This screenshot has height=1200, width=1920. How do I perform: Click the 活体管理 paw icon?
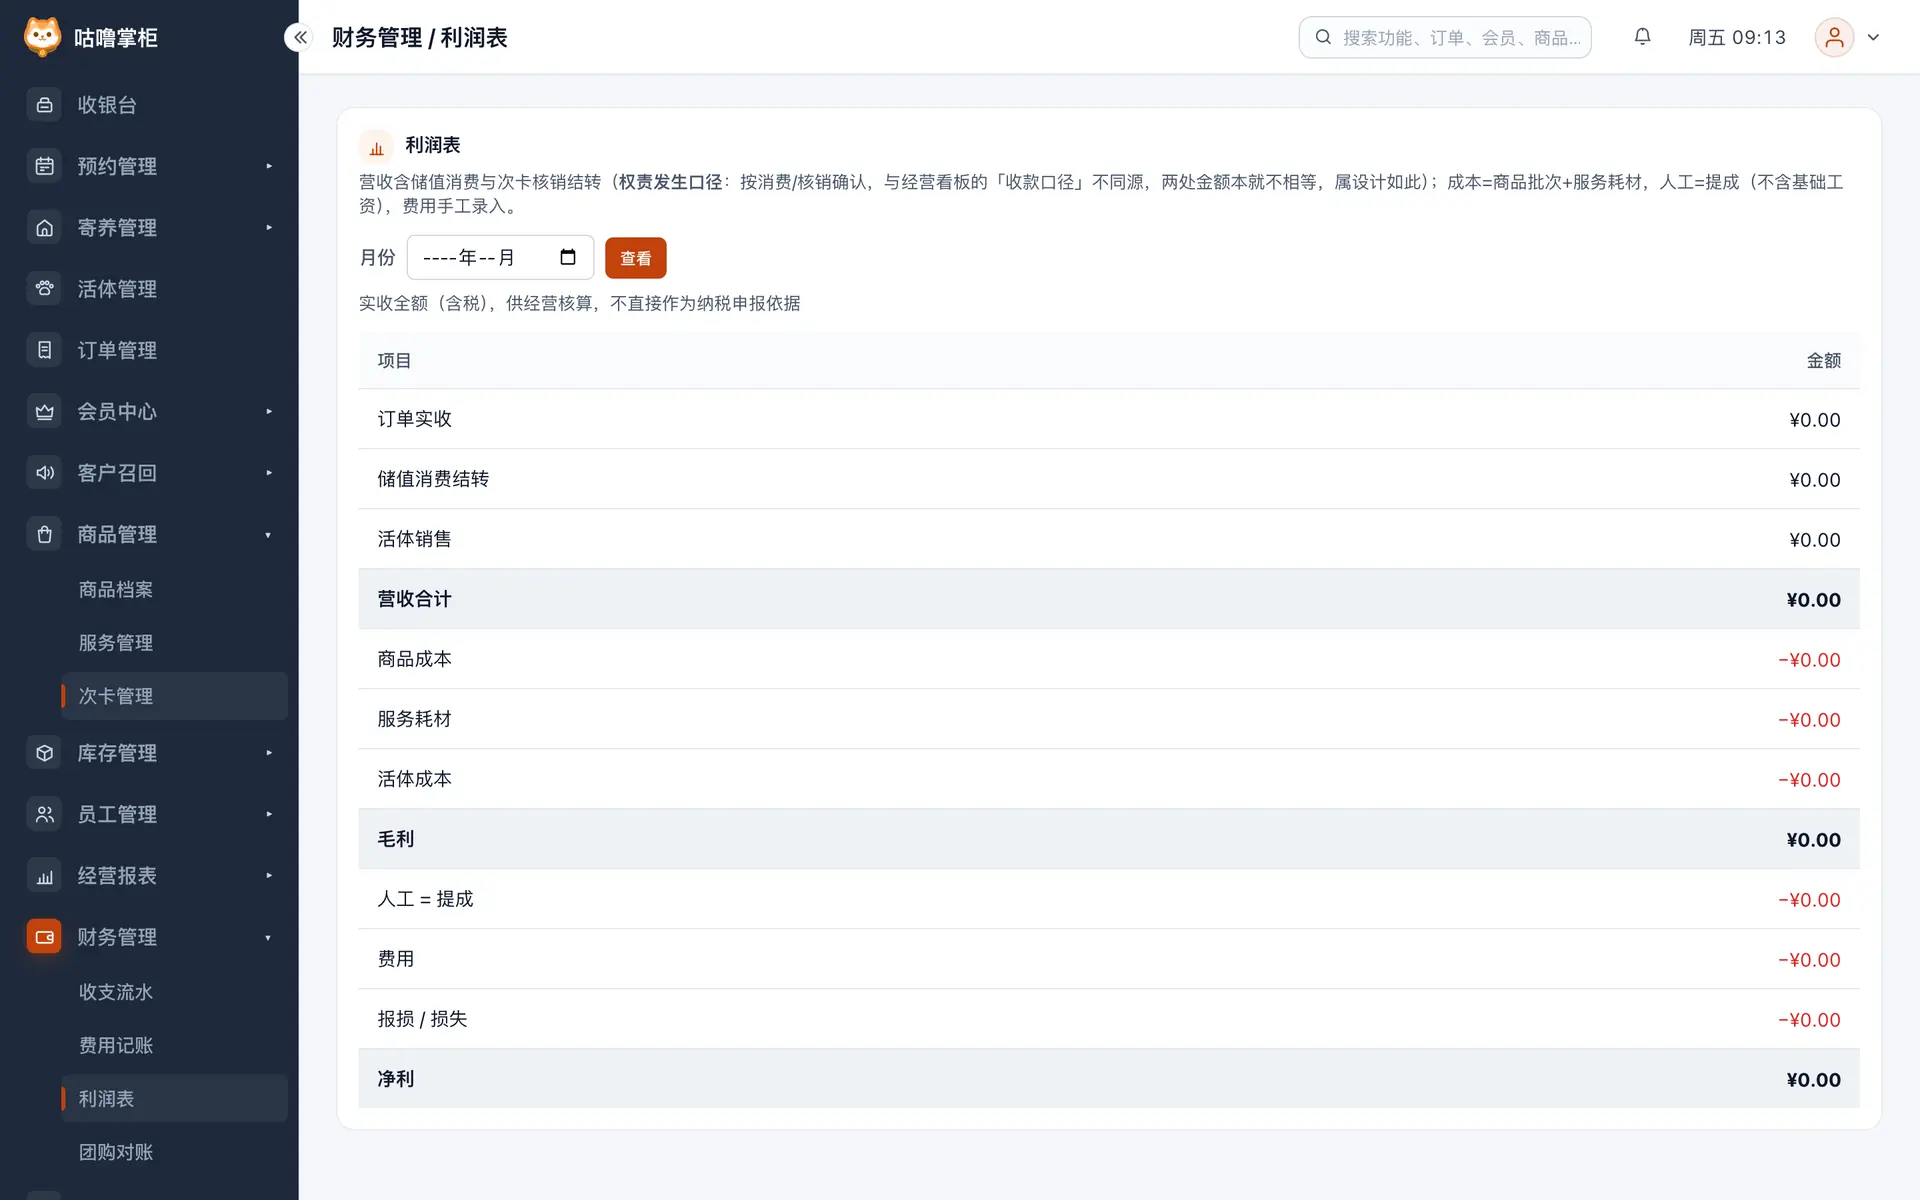(44, 289)
